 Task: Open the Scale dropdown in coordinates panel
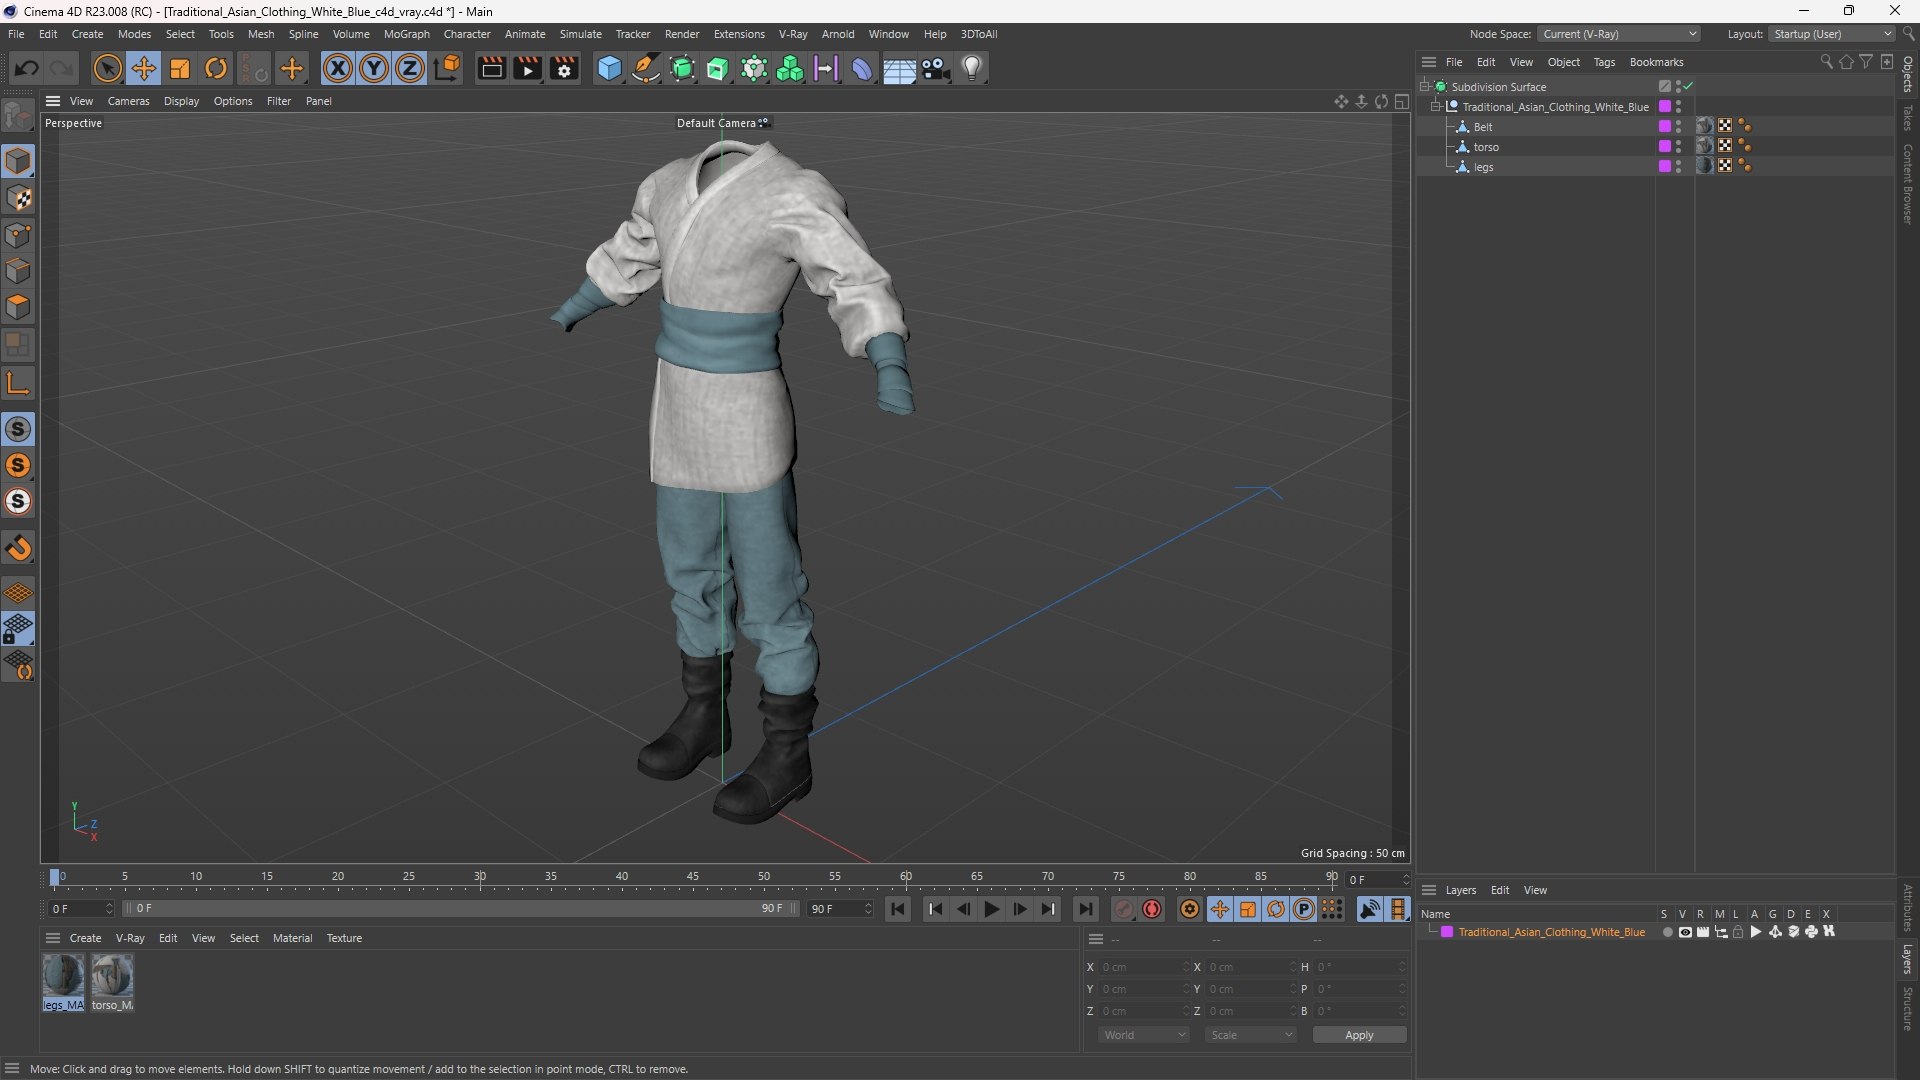(x=1251, y=1035)
